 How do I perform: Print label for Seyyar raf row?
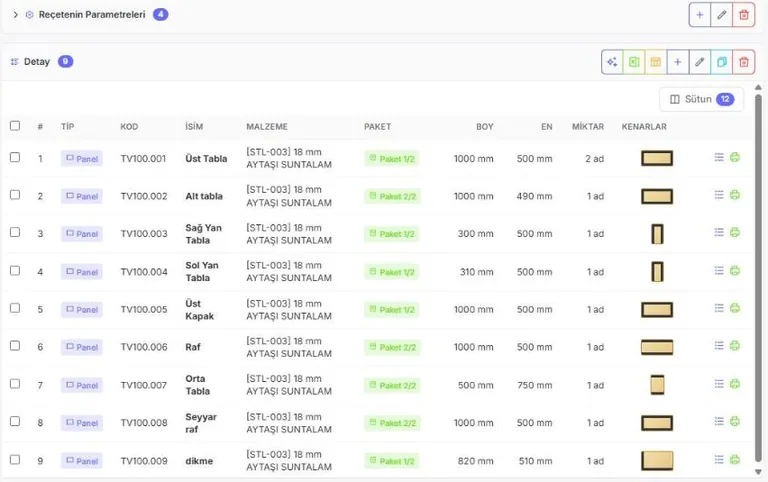(x=735, y=421)
